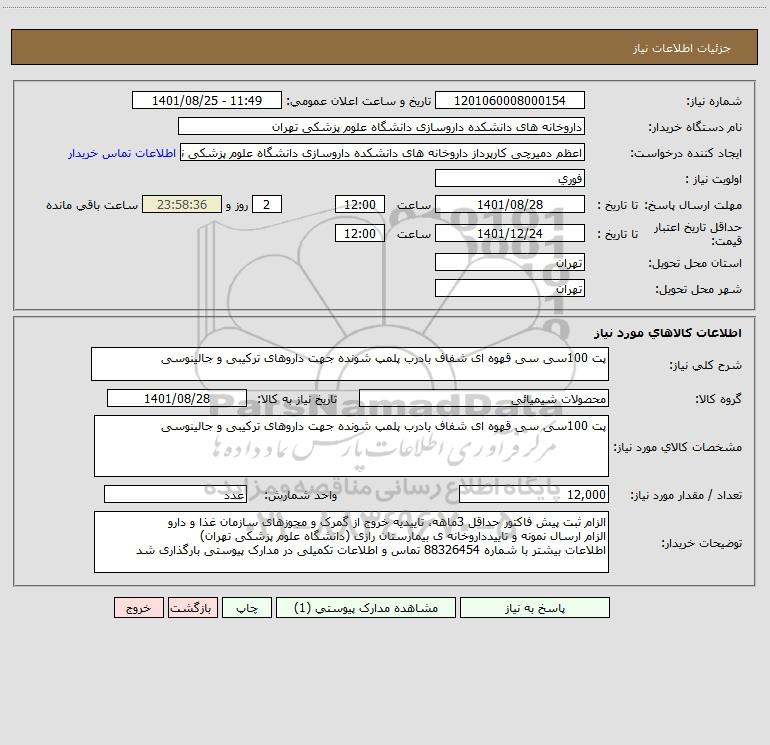Click response deadline date 1401/08/28 field
Image resolution: width=770 pixels, height=745 pixels.
[510, 204]
